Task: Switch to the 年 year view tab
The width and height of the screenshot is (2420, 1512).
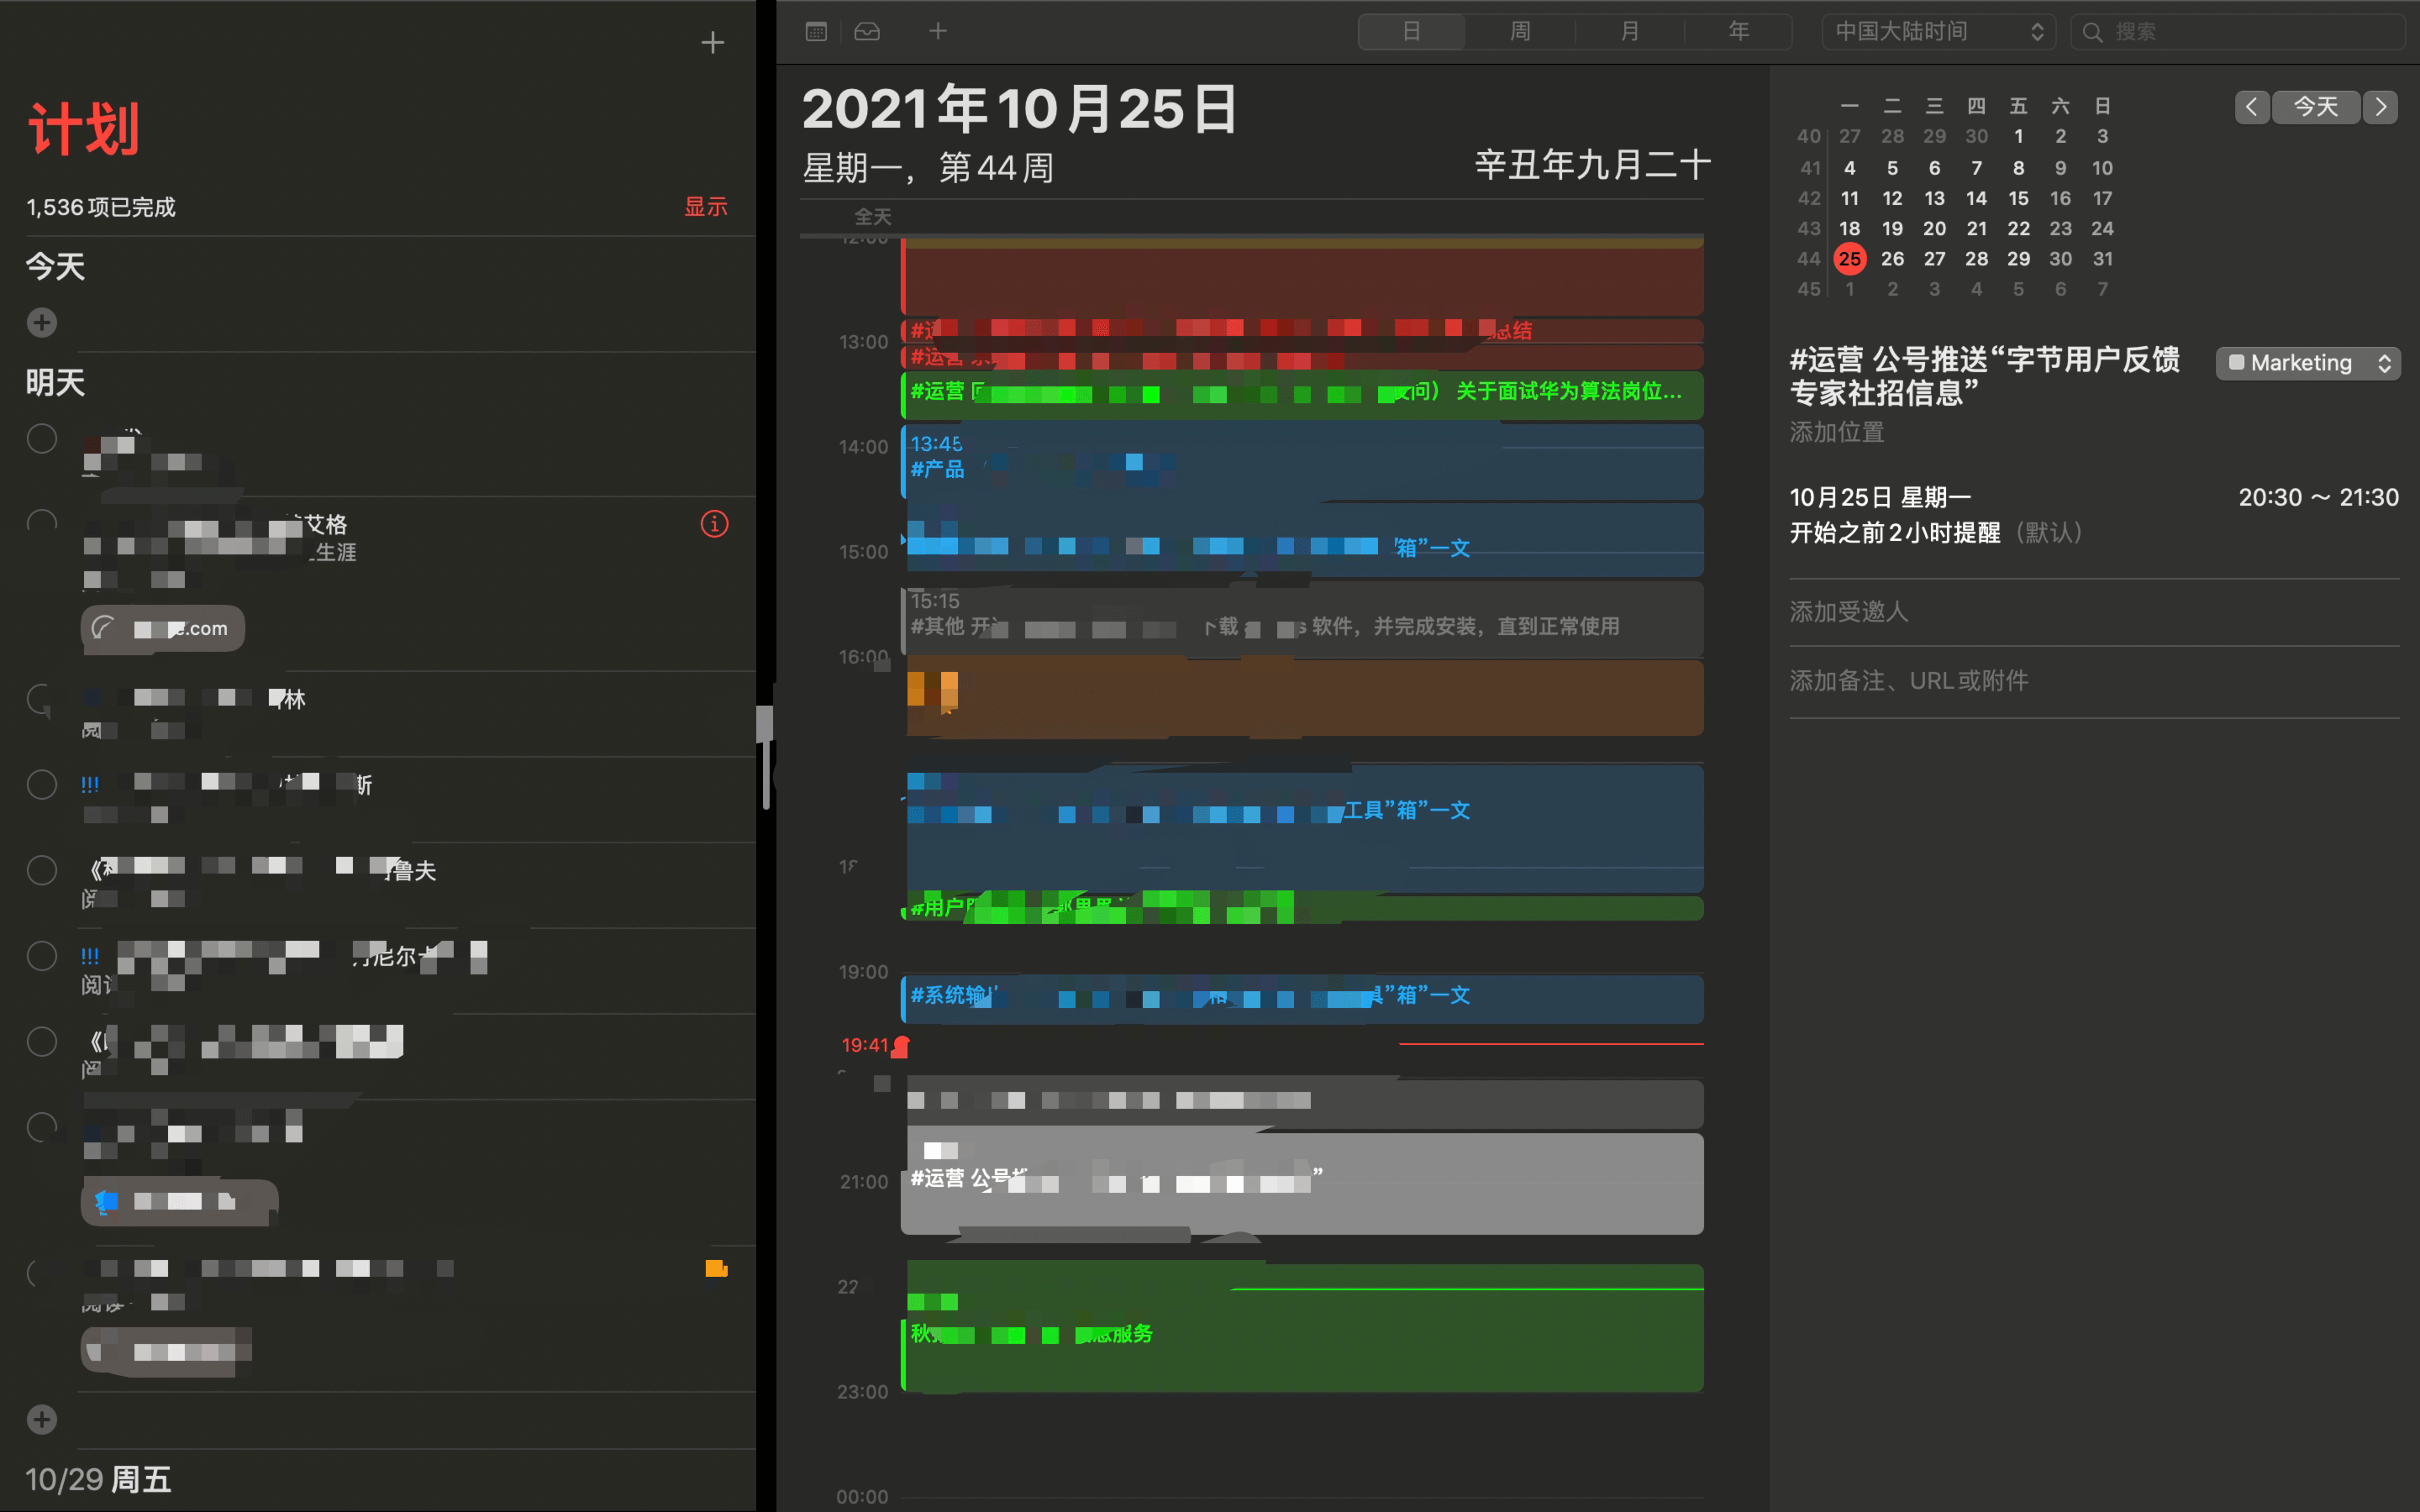Action: [x=1738, y=31]
